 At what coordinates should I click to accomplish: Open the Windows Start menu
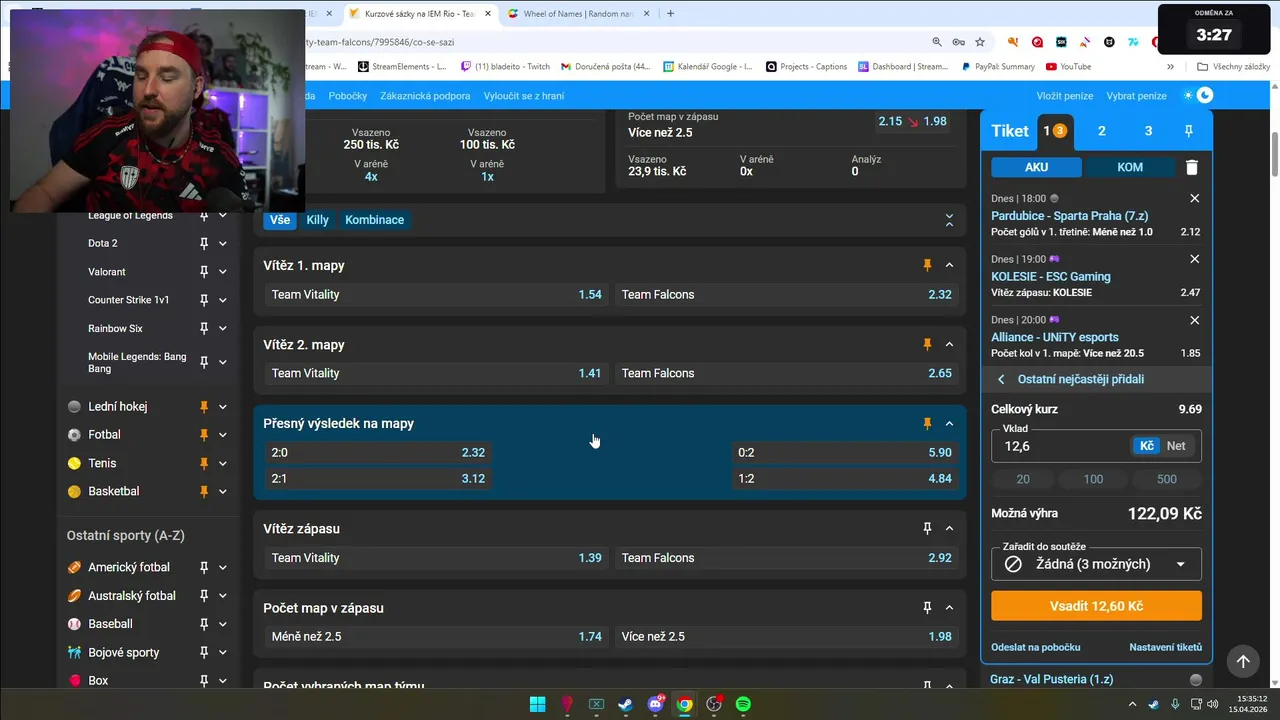point(537,704)
